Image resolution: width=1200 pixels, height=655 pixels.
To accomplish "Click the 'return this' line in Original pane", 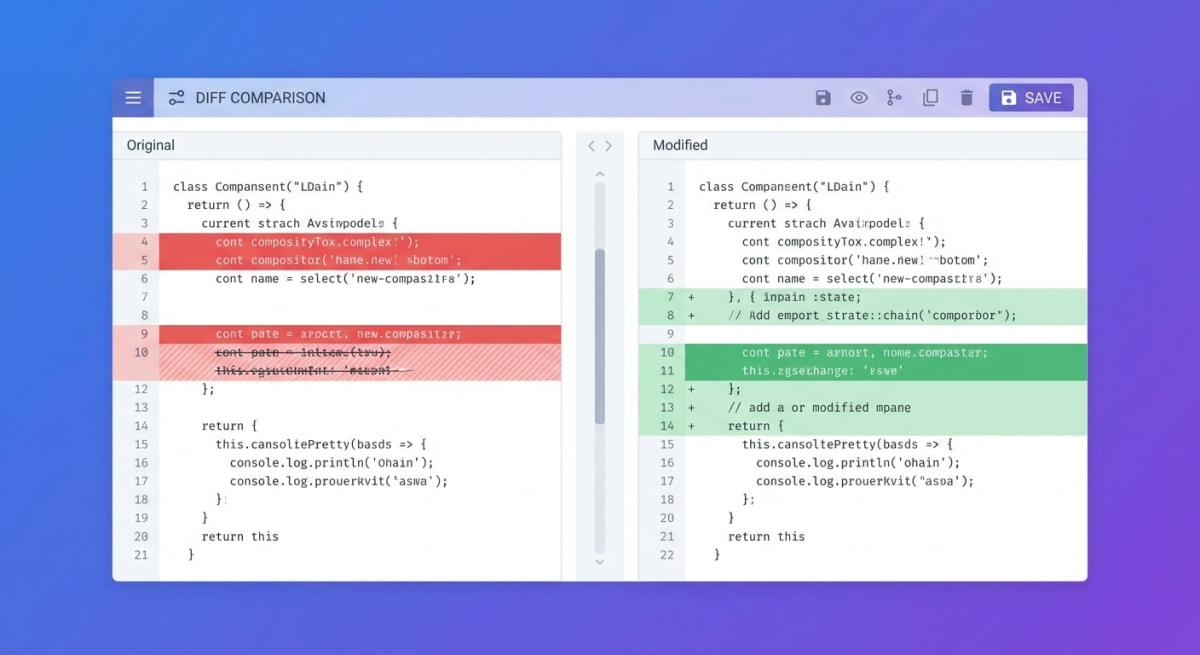I will coord(239,536).
